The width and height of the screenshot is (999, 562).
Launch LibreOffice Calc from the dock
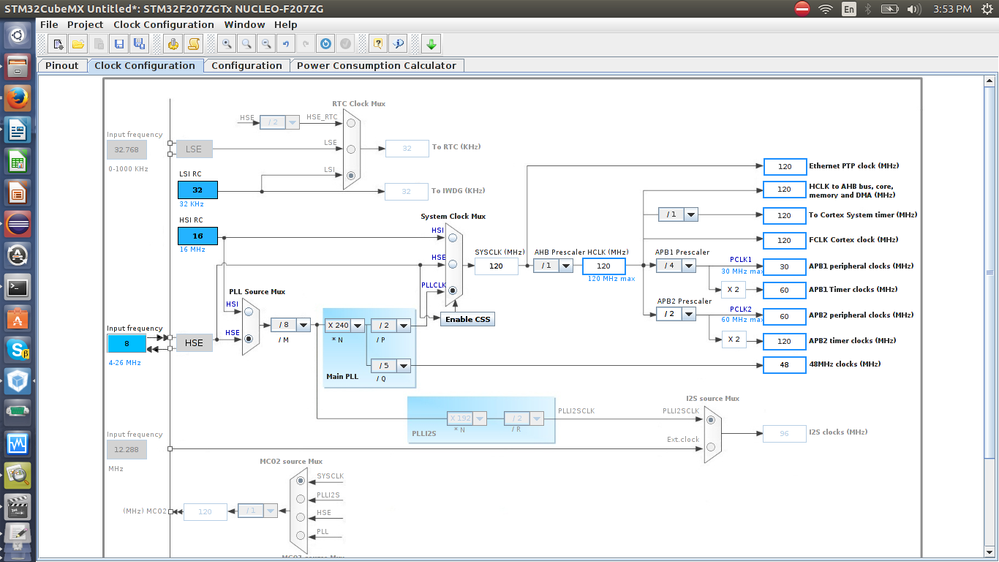pyautogui.click(x=17, y=162)
